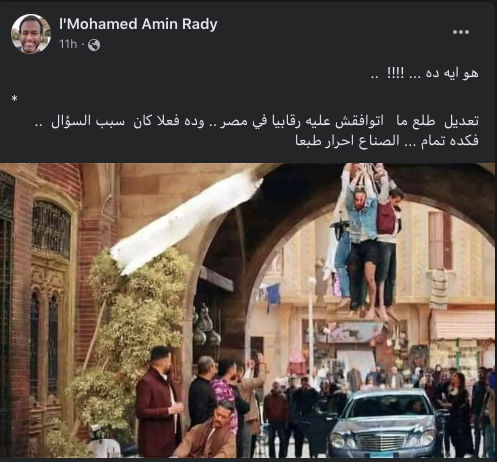The width and height of the screenshot is (497, 462).
Task: Click the ornate arched window on left building
Action: click(52, 230)
